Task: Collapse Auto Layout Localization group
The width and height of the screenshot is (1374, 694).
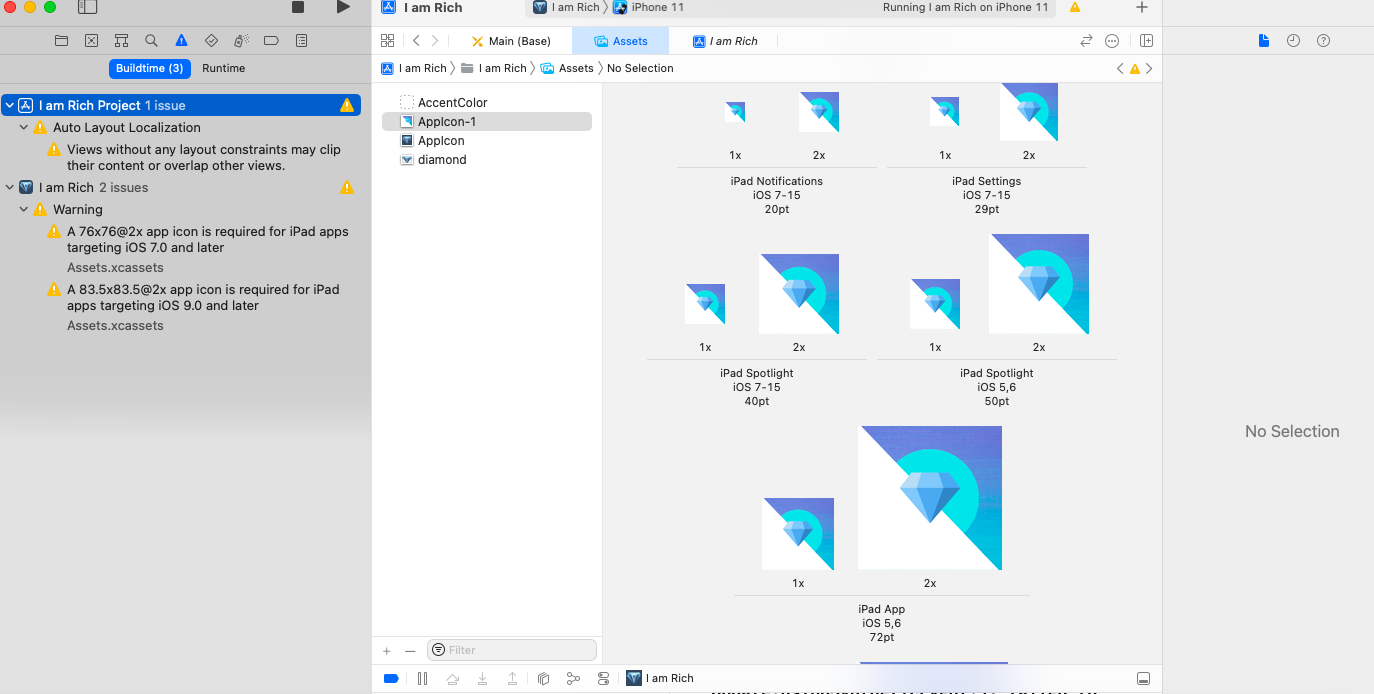Action: (24, 127)
